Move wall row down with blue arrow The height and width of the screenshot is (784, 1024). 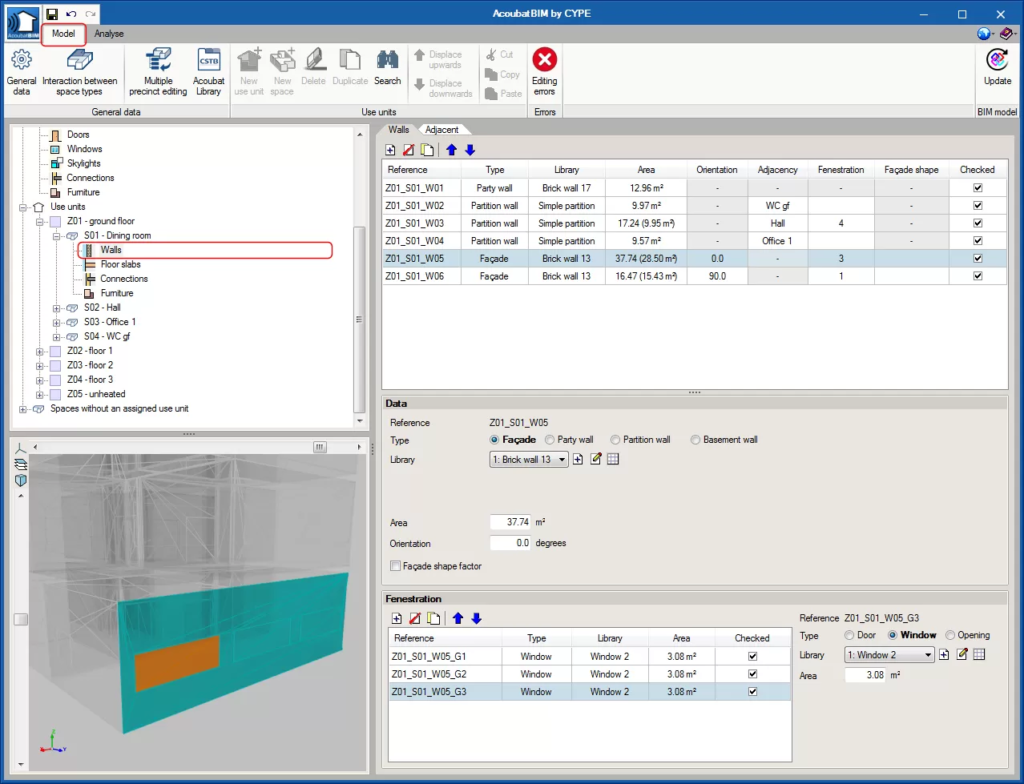[470, 150]
